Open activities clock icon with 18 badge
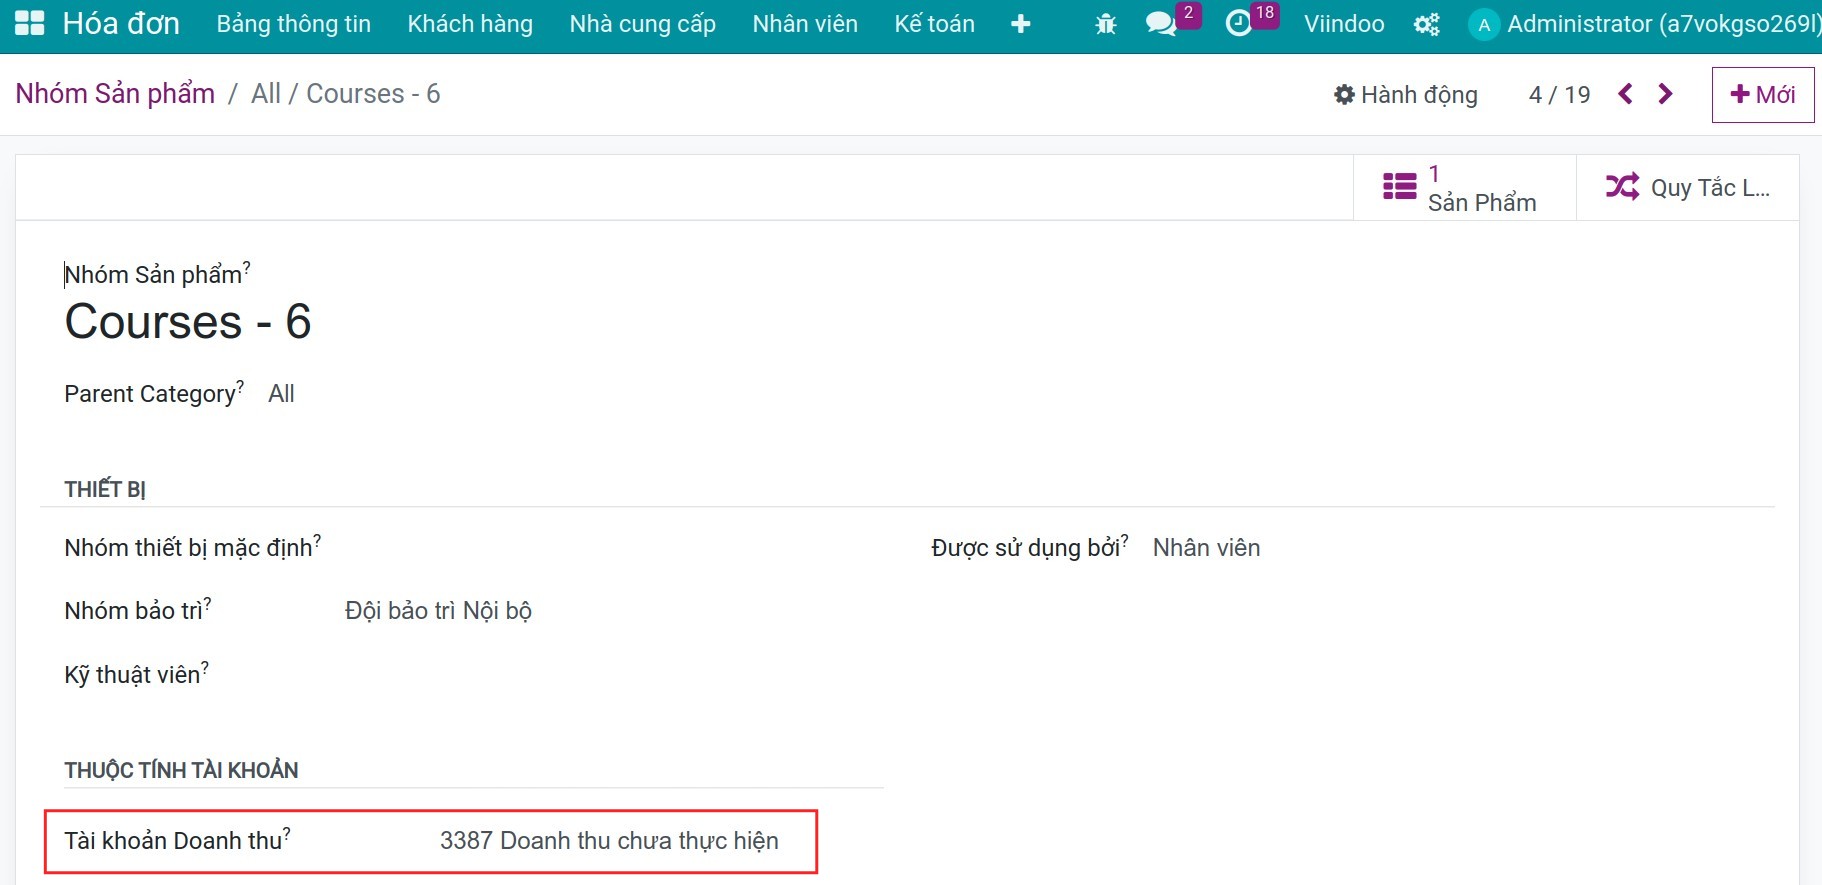Image resolution: width=1822 pixels, height=885 pixels. click(1239, 24)
